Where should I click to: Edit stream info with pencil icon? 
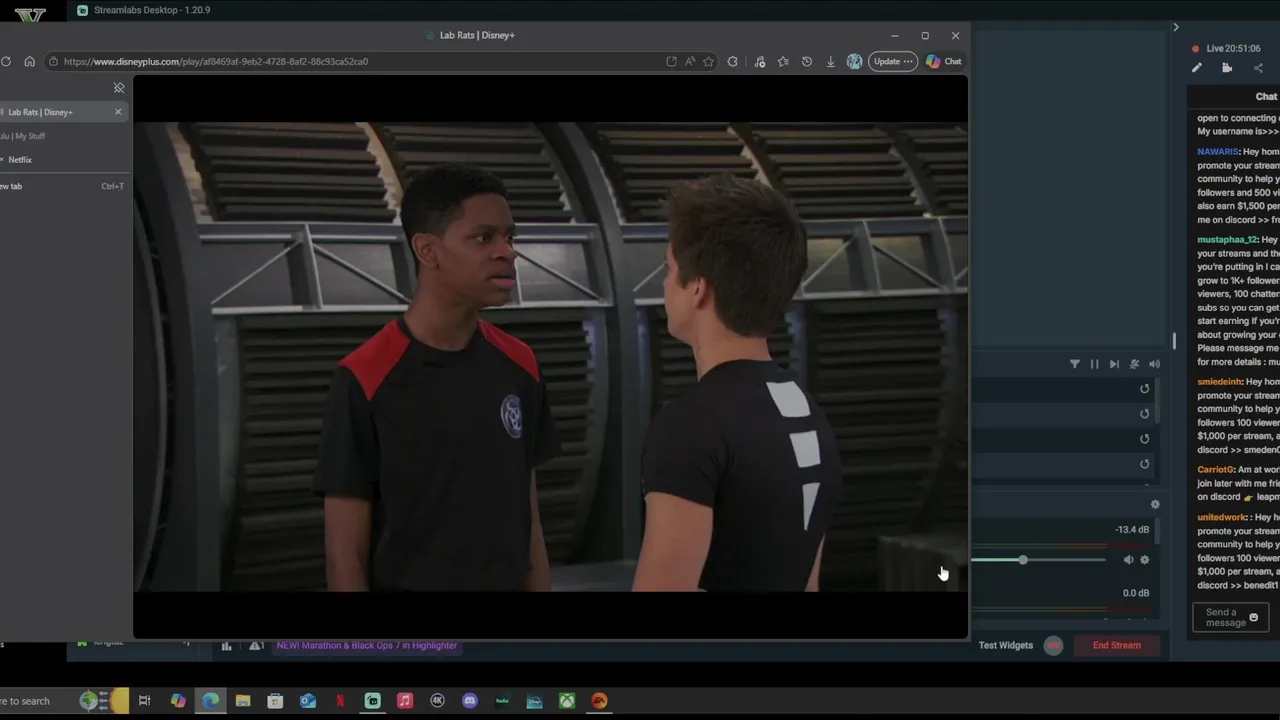coord(1197,68)
